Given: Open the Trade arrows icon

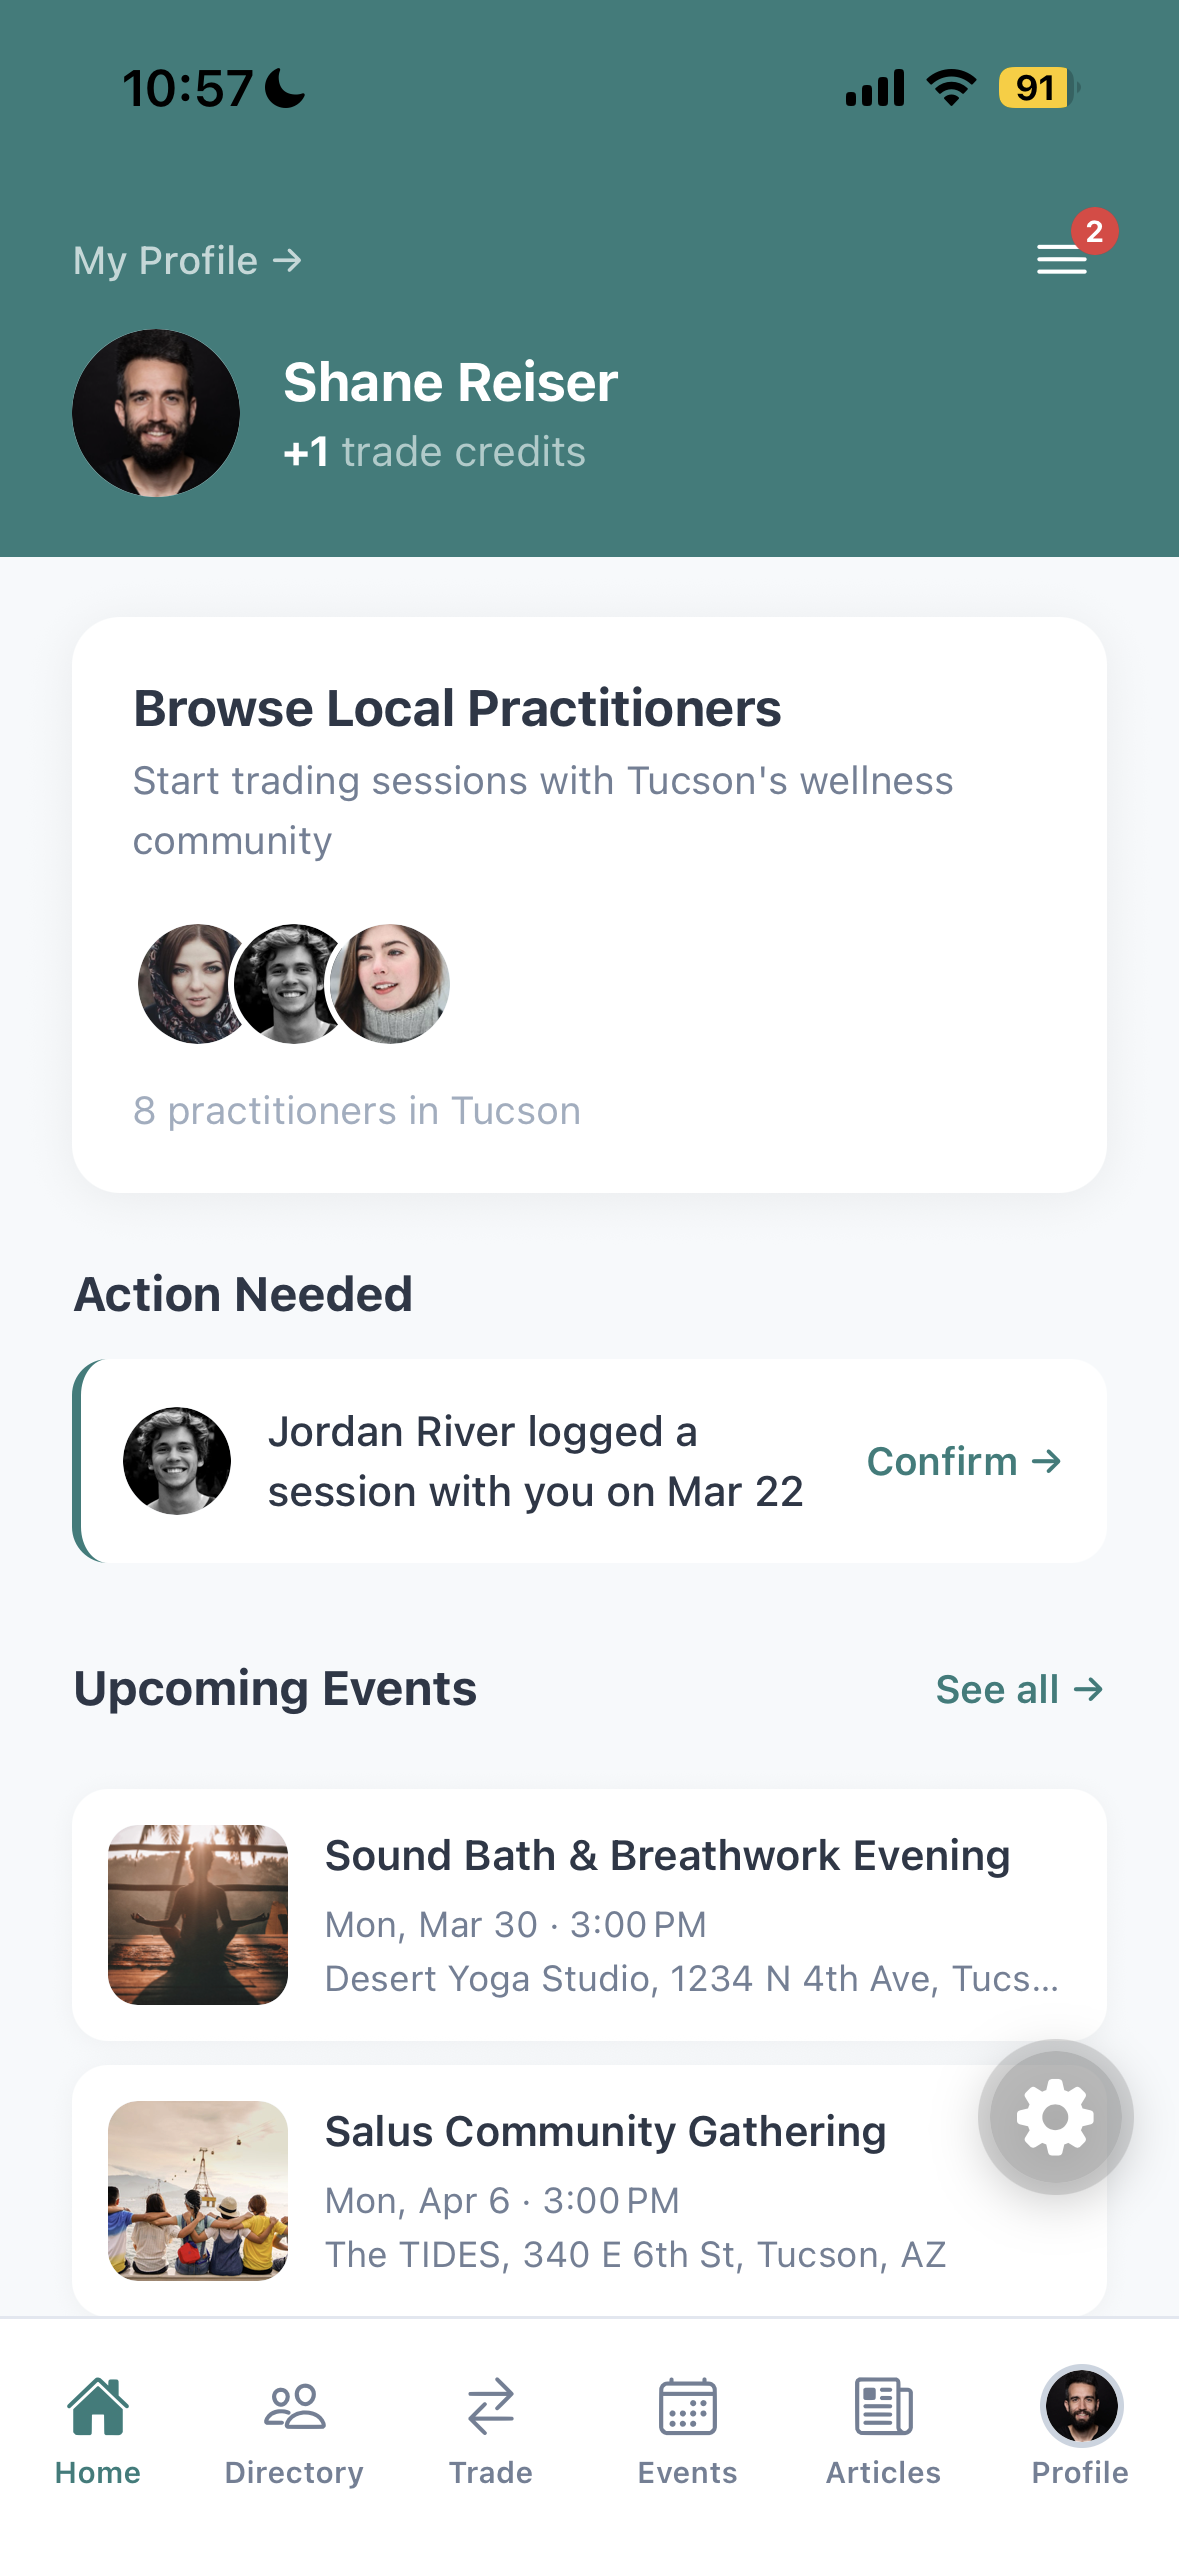Looking at the screenshot, I should (490, 2406).
